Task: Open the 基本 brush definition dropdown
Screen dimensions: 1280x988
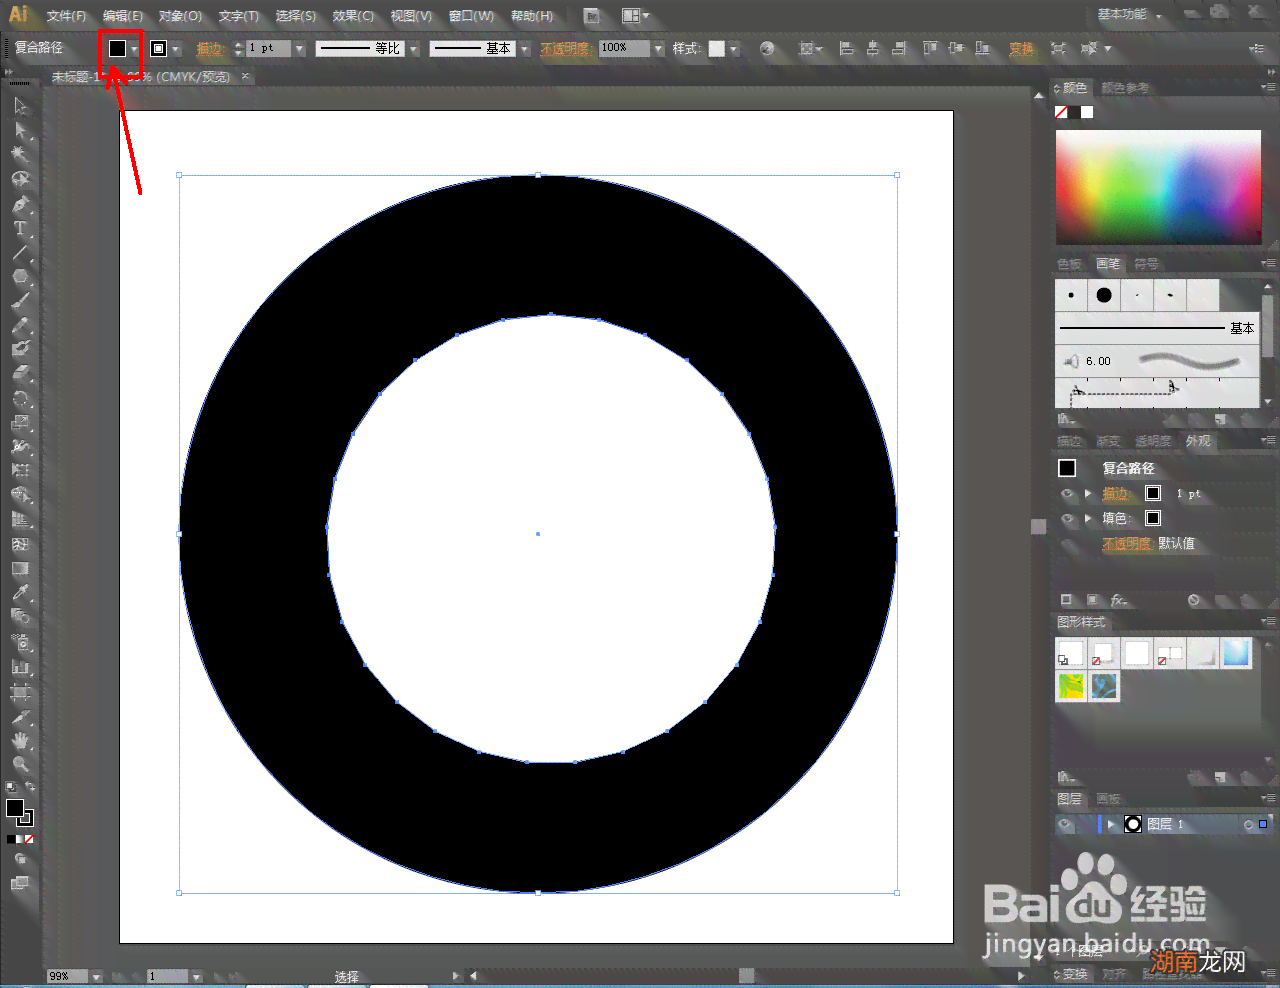Action: click(524, 49)
